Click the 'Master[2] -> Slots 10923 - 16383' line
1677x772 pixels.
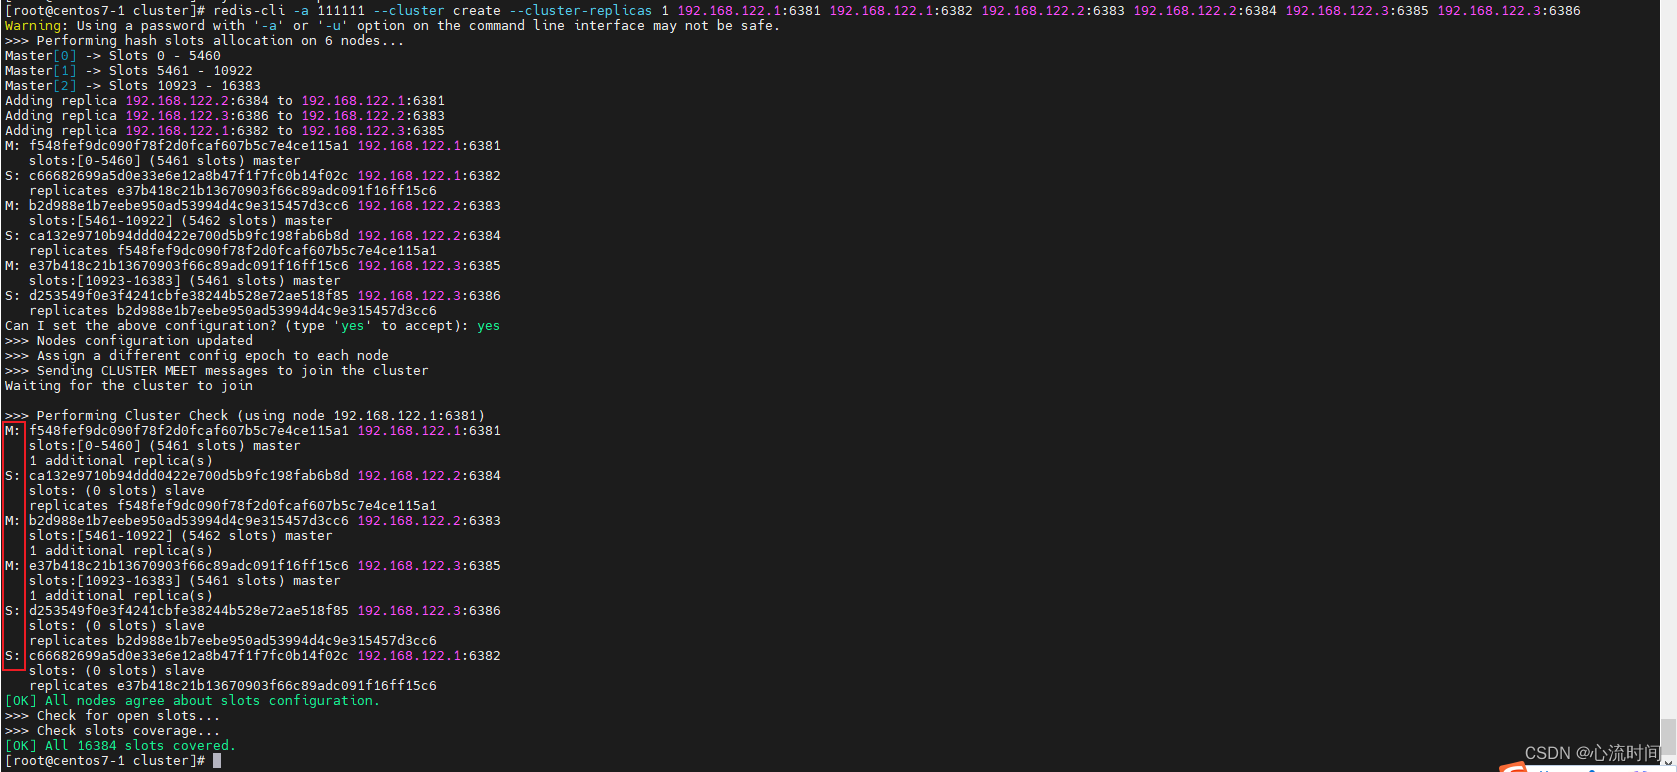coord(133,85)
